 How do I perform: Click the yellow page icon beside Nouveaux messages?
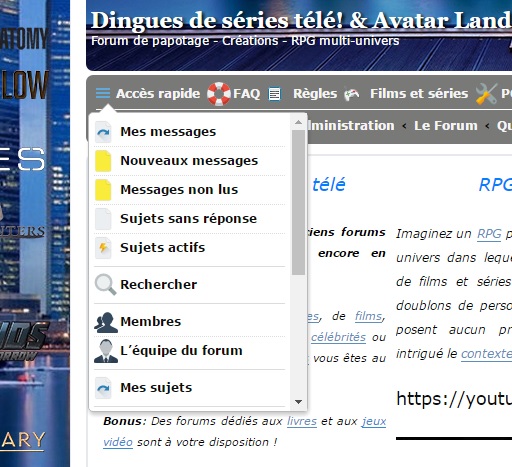point(103,161)
